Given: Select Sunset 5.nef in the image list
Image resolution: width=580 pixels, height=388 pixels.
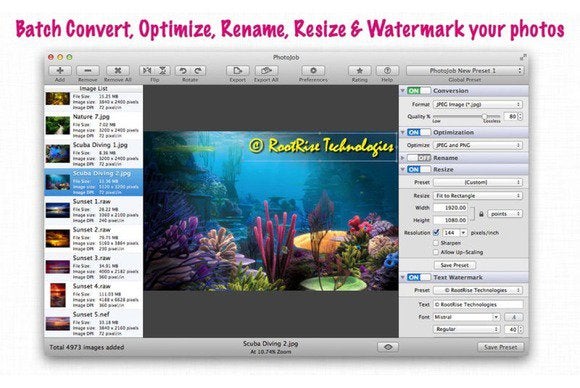Looking at the screenshot, I should pos(94,324).
